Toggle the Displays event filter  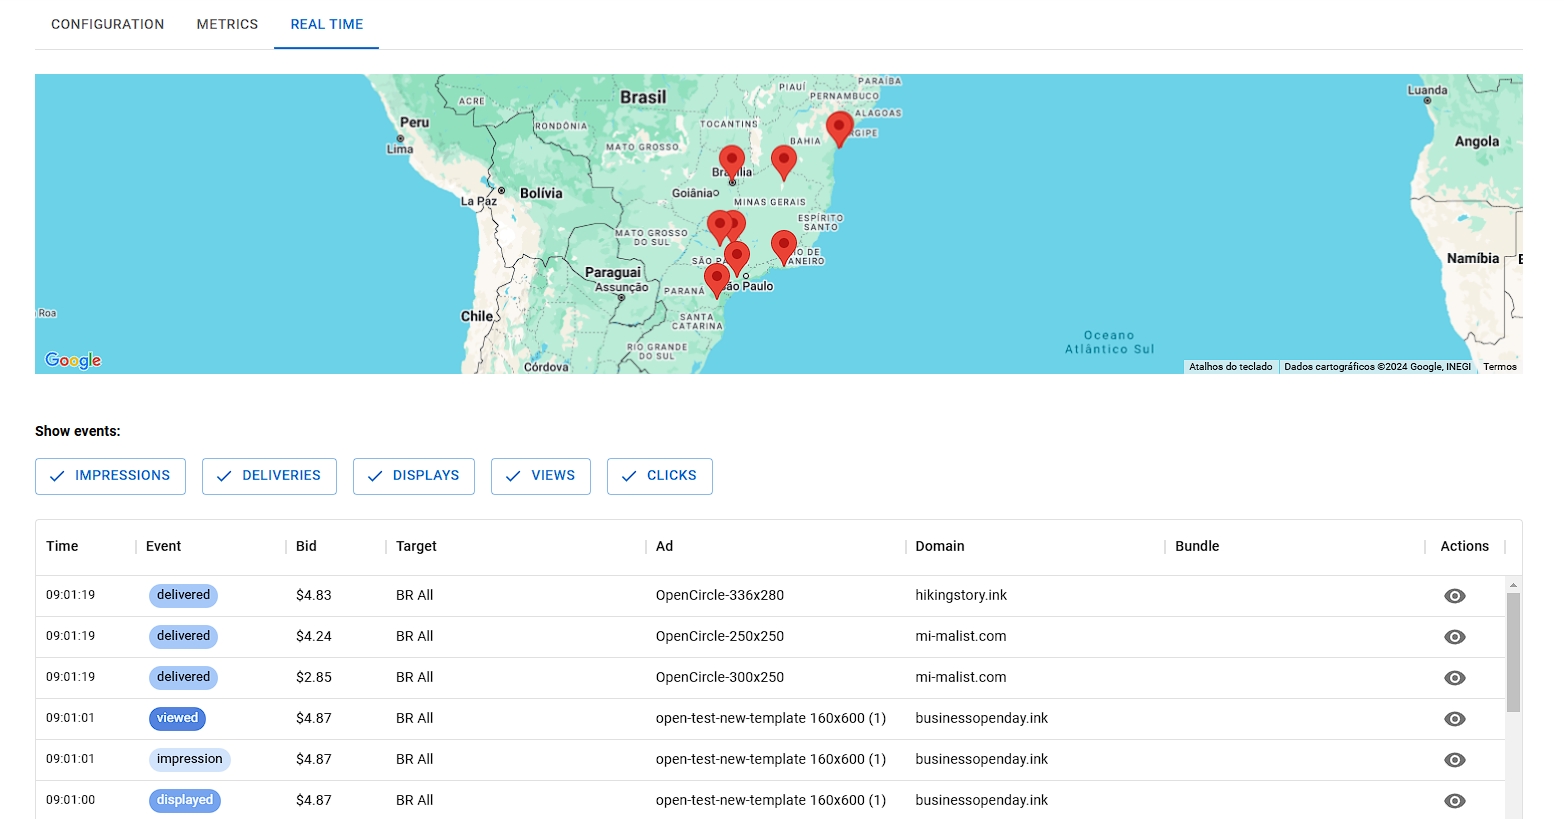[413, 476]
